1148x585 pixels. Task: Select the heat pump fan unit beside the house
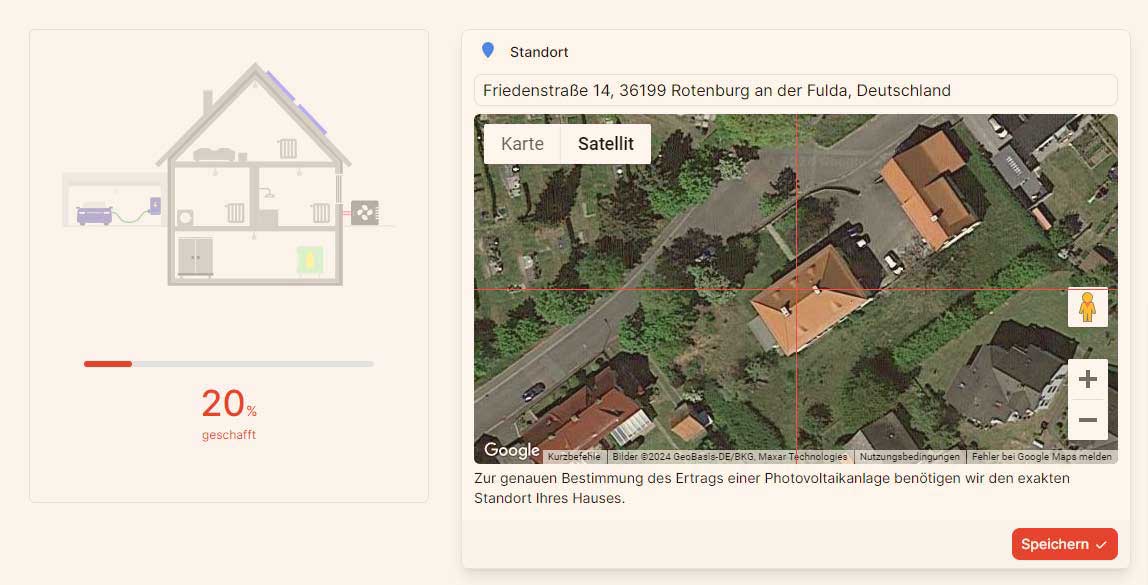point(365,212)
